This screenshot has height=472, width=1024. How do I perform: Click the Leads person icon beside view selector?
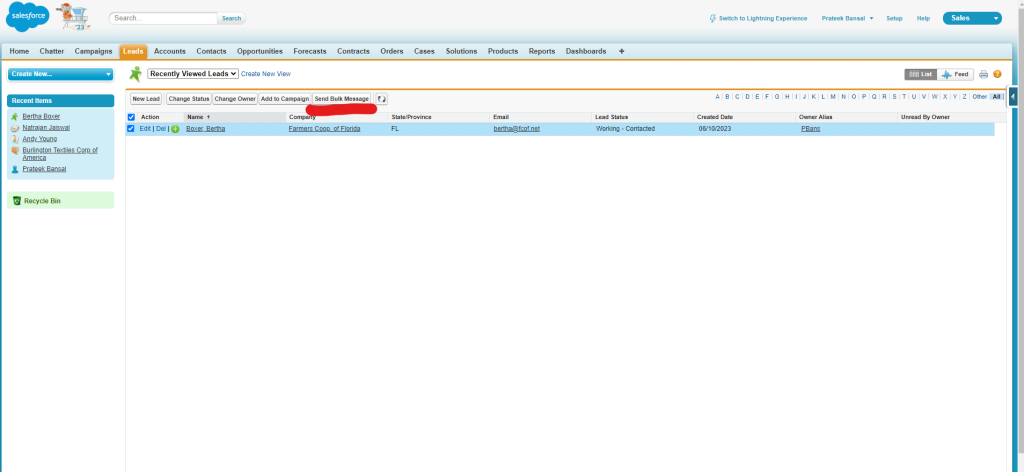pos(136,74)
